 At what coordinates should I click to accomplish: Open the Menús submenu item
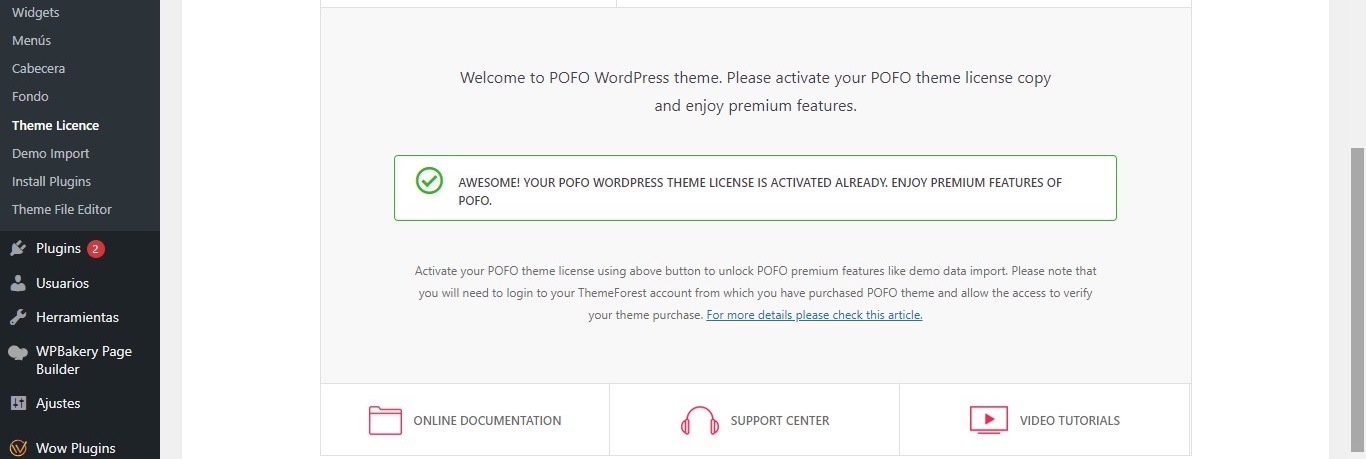point(31,41)
